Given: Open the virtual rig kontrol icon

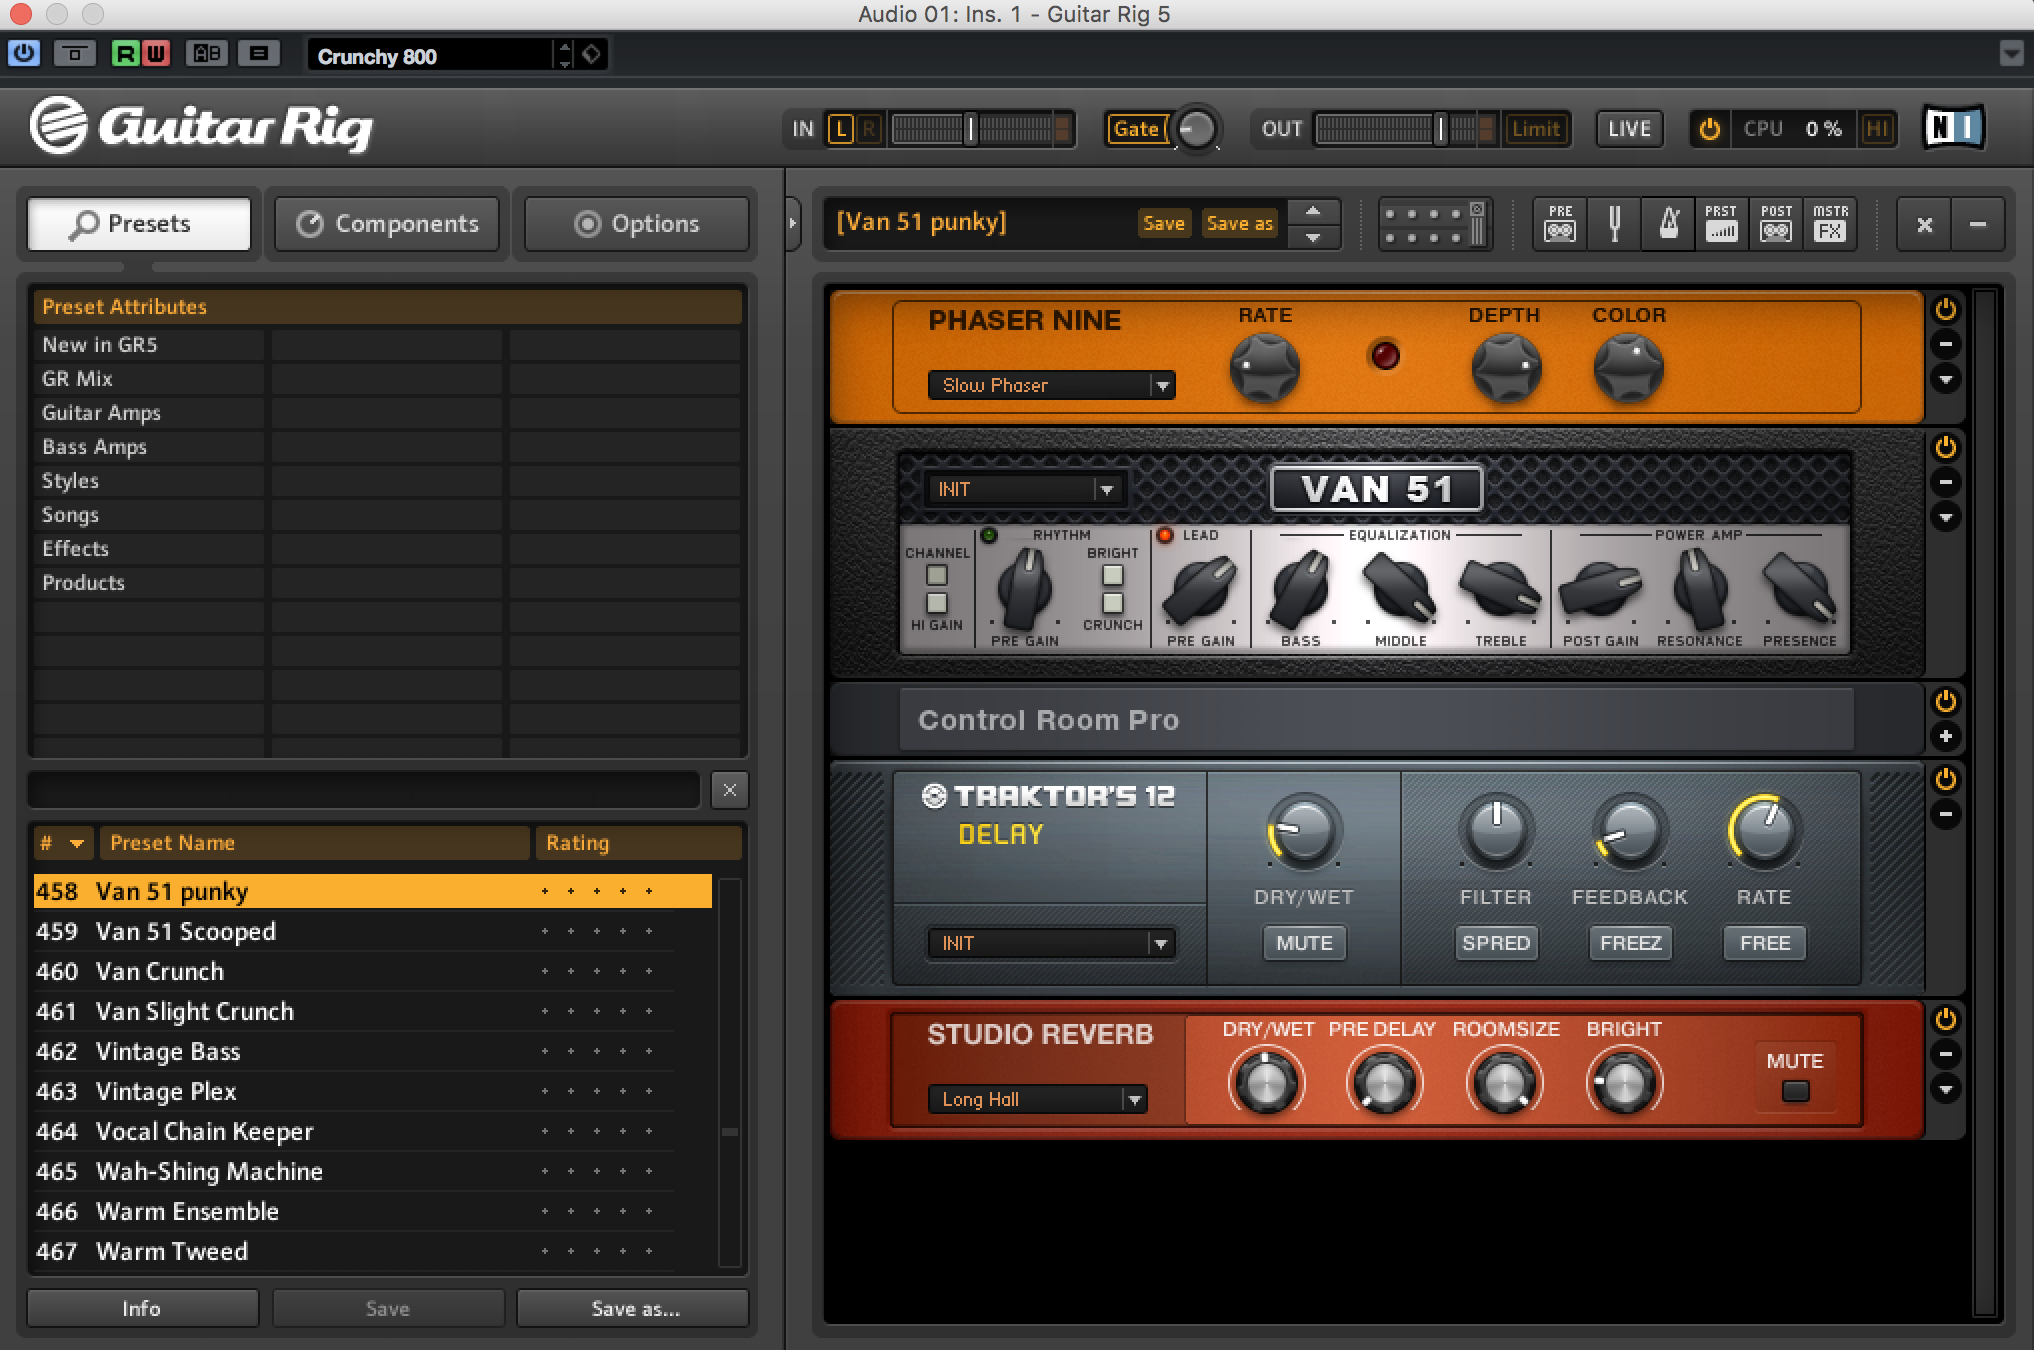Looking at the screenshot, I should tap(1435, 223).
